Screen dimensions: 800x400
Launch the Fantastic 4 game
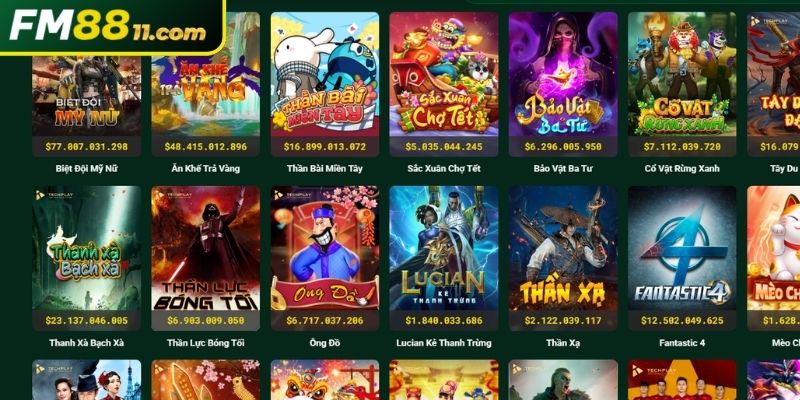coord(682,248)
